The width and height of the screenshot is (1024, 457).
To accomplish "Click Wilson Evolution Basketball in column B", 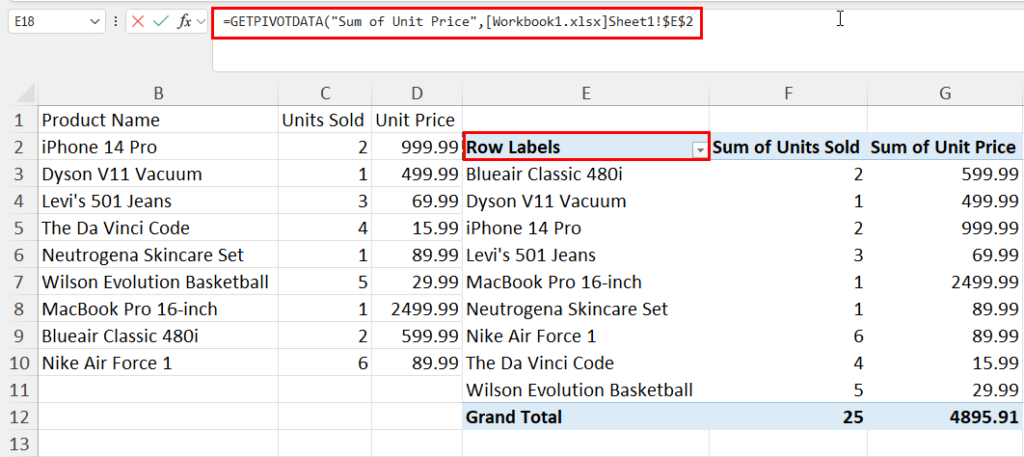I will point(158,282).
